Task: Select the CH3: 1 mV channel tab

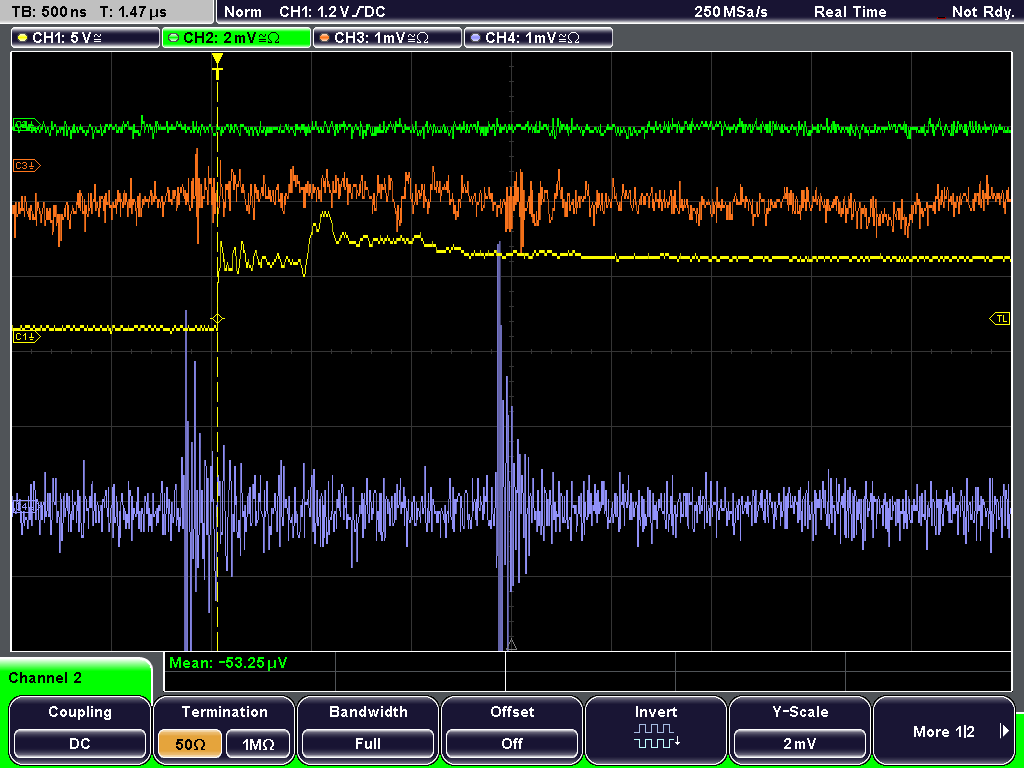Action: pos(387,38)
